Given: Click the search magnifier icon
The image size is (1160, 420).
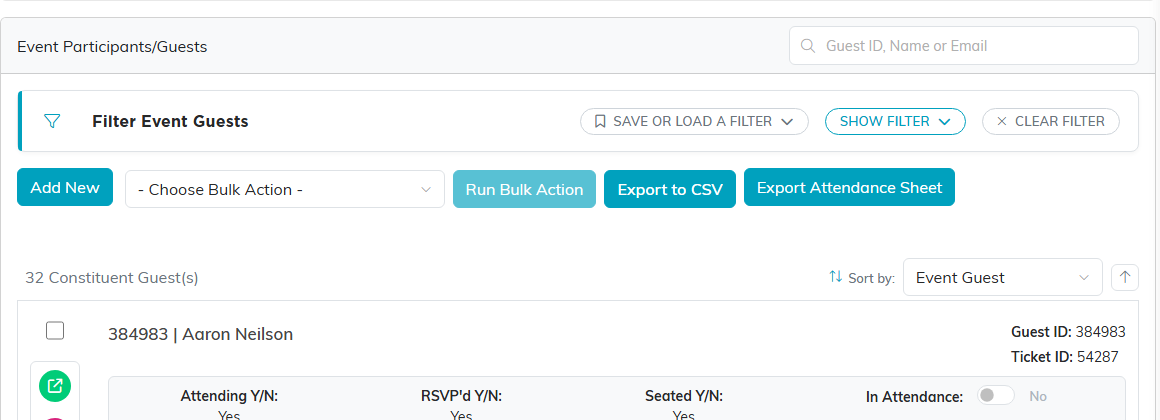Looking at the screenshot, I should 808,46.
